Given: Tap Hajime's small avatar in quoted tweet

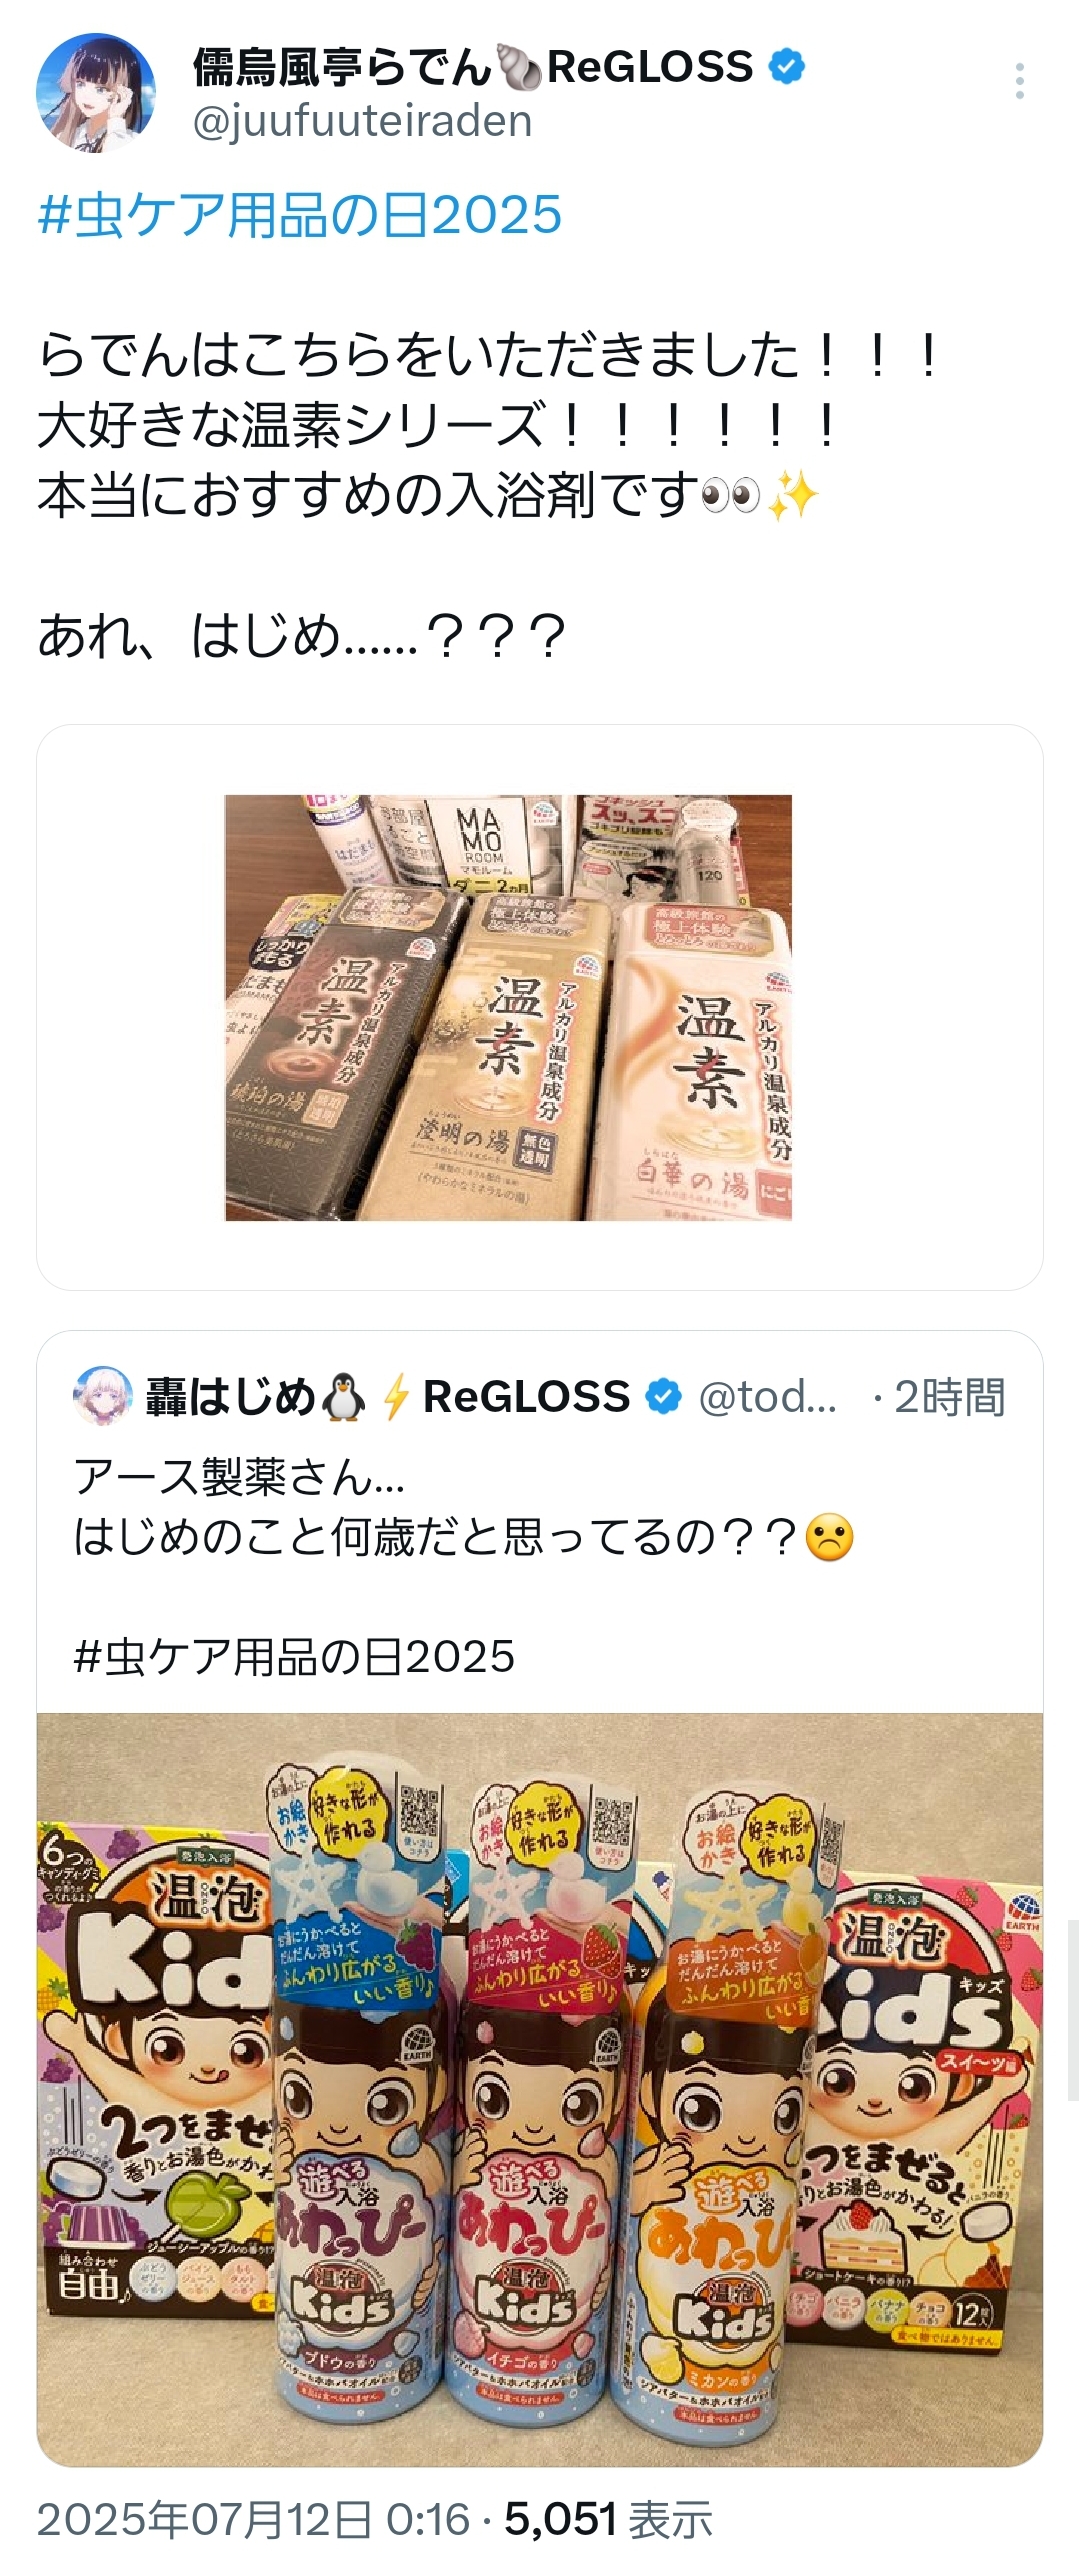Looking at the screenshot, I should pyautogui.click(x=103, y=1396).
